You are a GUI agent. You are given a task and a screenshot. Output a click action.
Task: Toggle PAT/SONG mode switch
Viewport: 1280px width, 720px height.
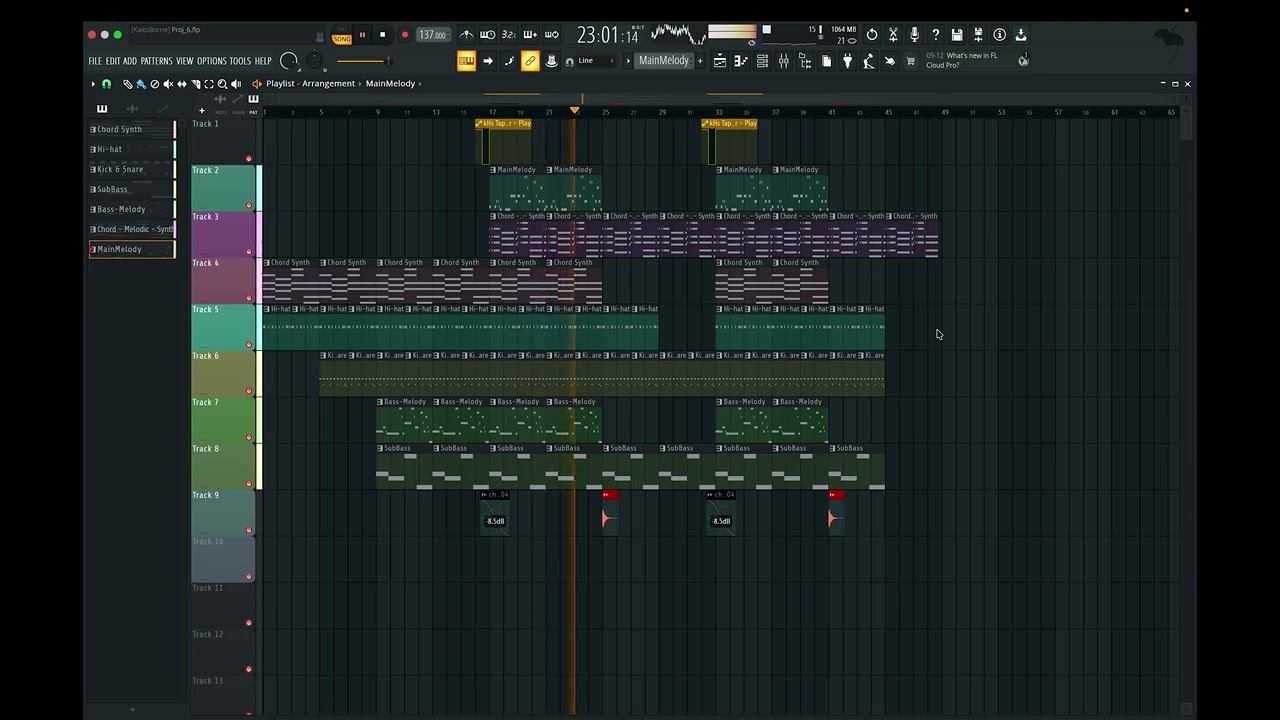pos(342,35)
